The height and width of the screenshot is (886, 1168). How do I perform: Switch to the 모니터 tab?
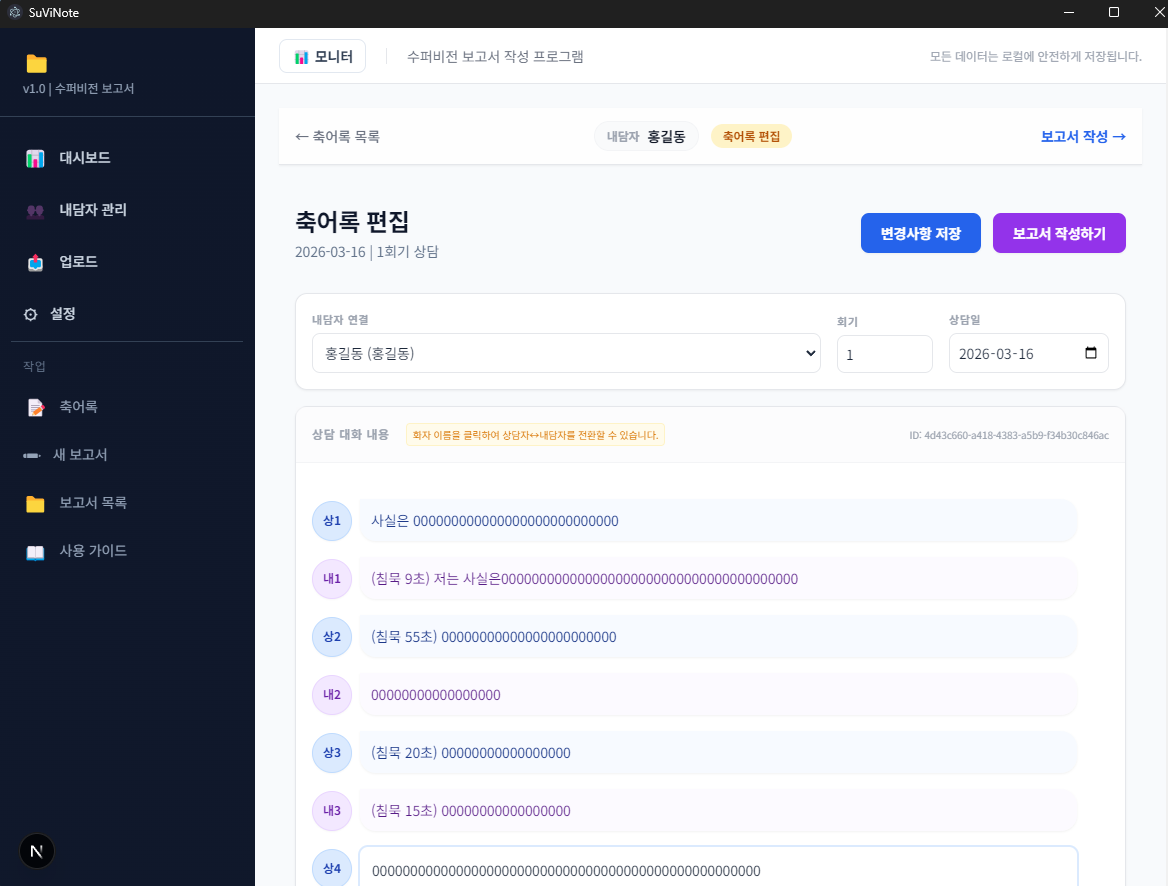coord(322,56)
